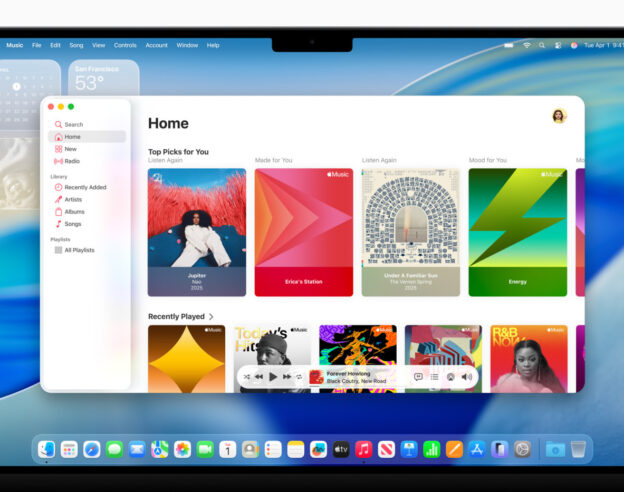Open the volume speaker control
The image size is (624, 492).
tap(466, 377)
